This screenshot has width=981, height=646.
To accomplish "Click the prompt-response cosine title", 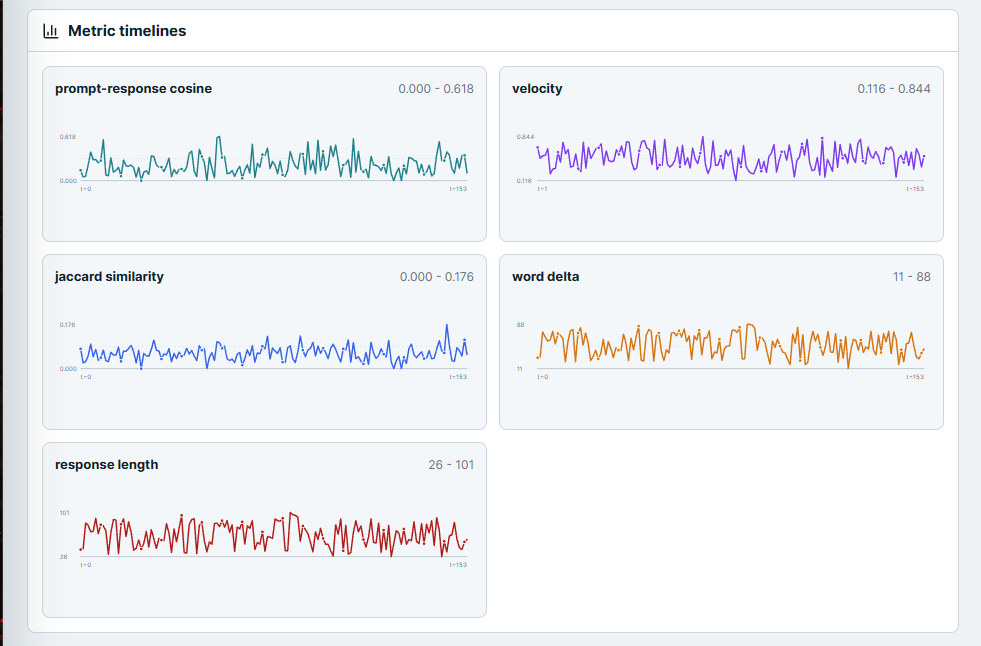I will tap(133, 89).
